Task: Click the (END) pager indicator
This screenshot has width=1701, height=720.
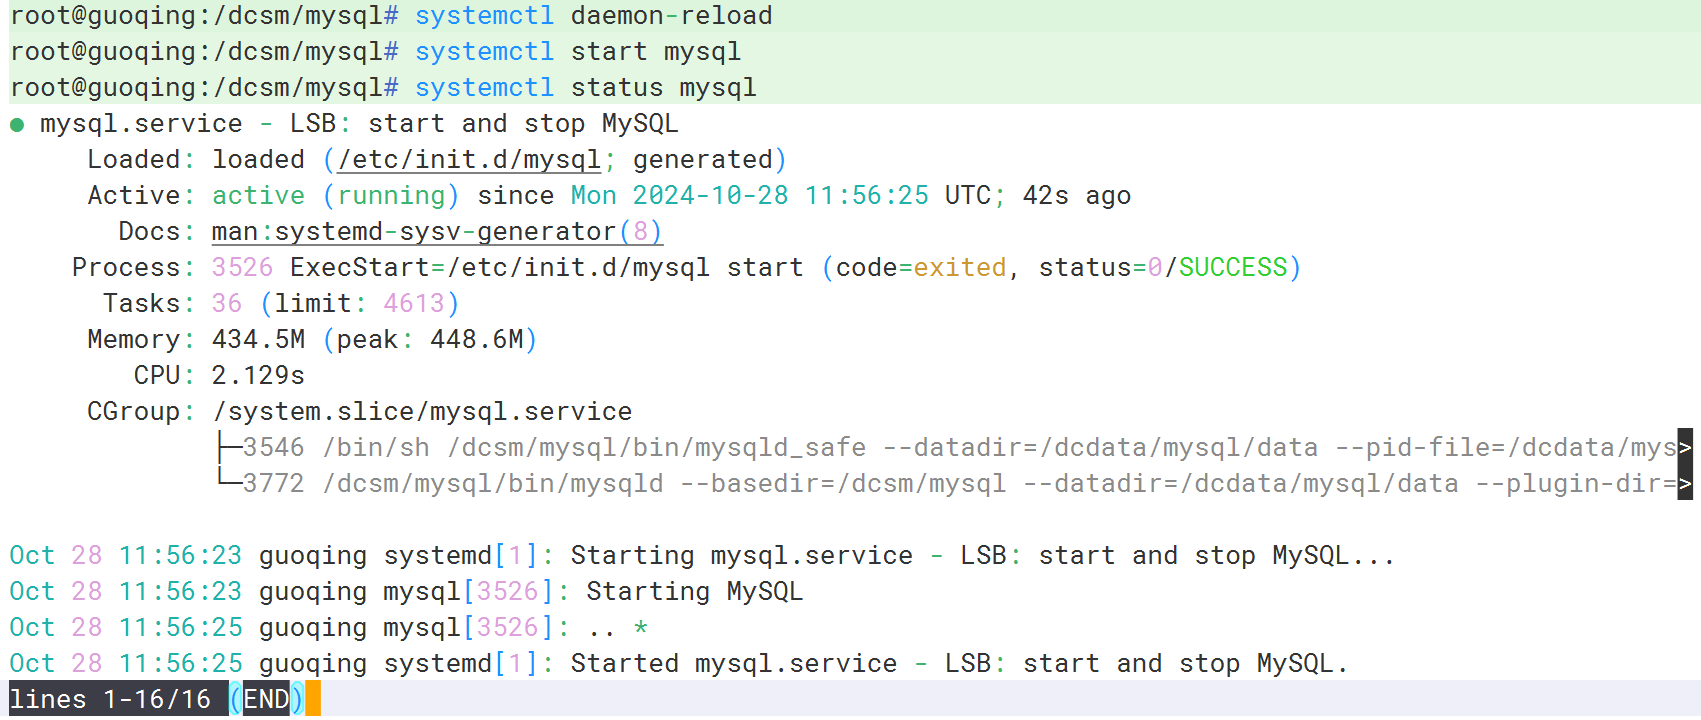Action: 266,699
